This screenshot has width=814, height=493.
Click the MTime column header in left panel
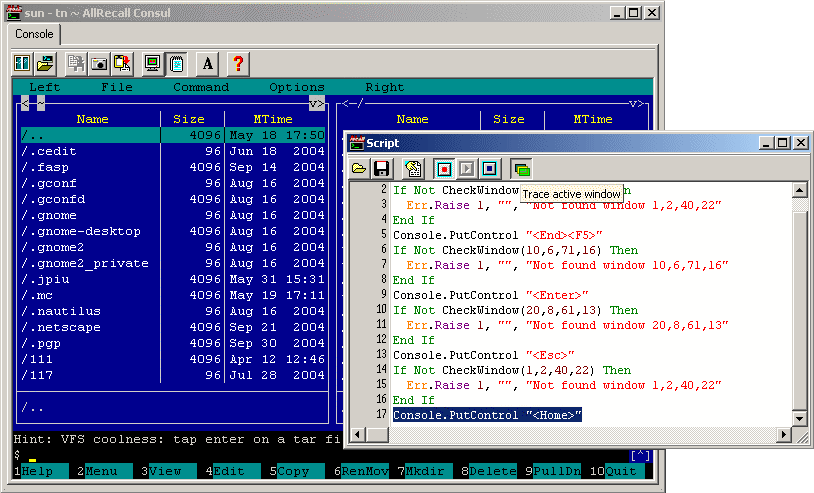273,119
